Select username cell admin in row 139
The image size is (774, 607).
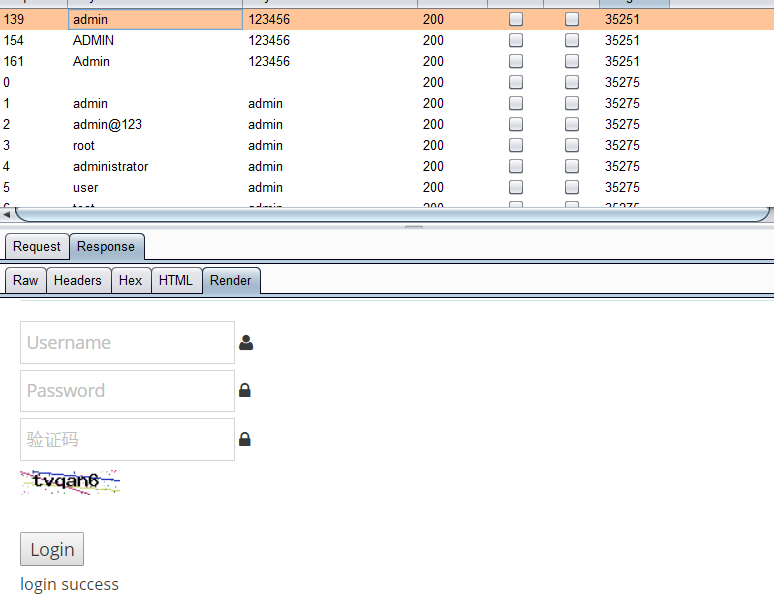click(155, 19)
